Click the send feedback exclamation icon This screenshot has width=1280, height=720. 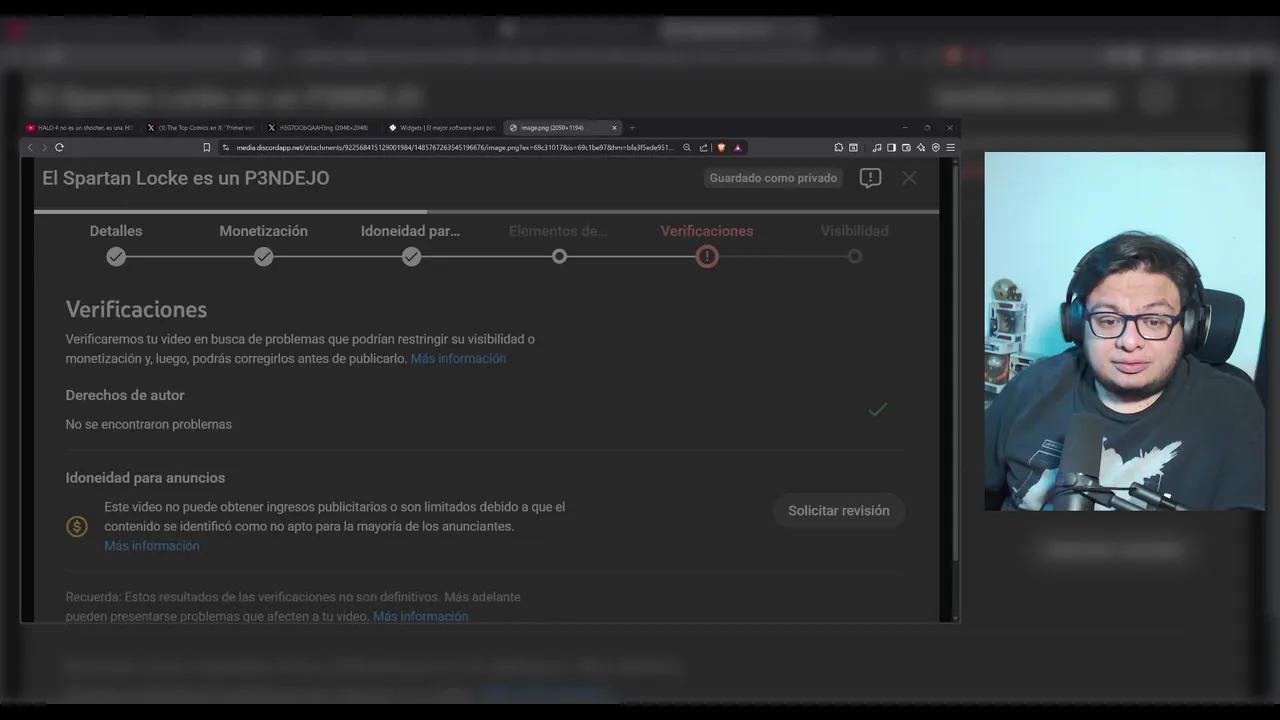tap(870, 178)
